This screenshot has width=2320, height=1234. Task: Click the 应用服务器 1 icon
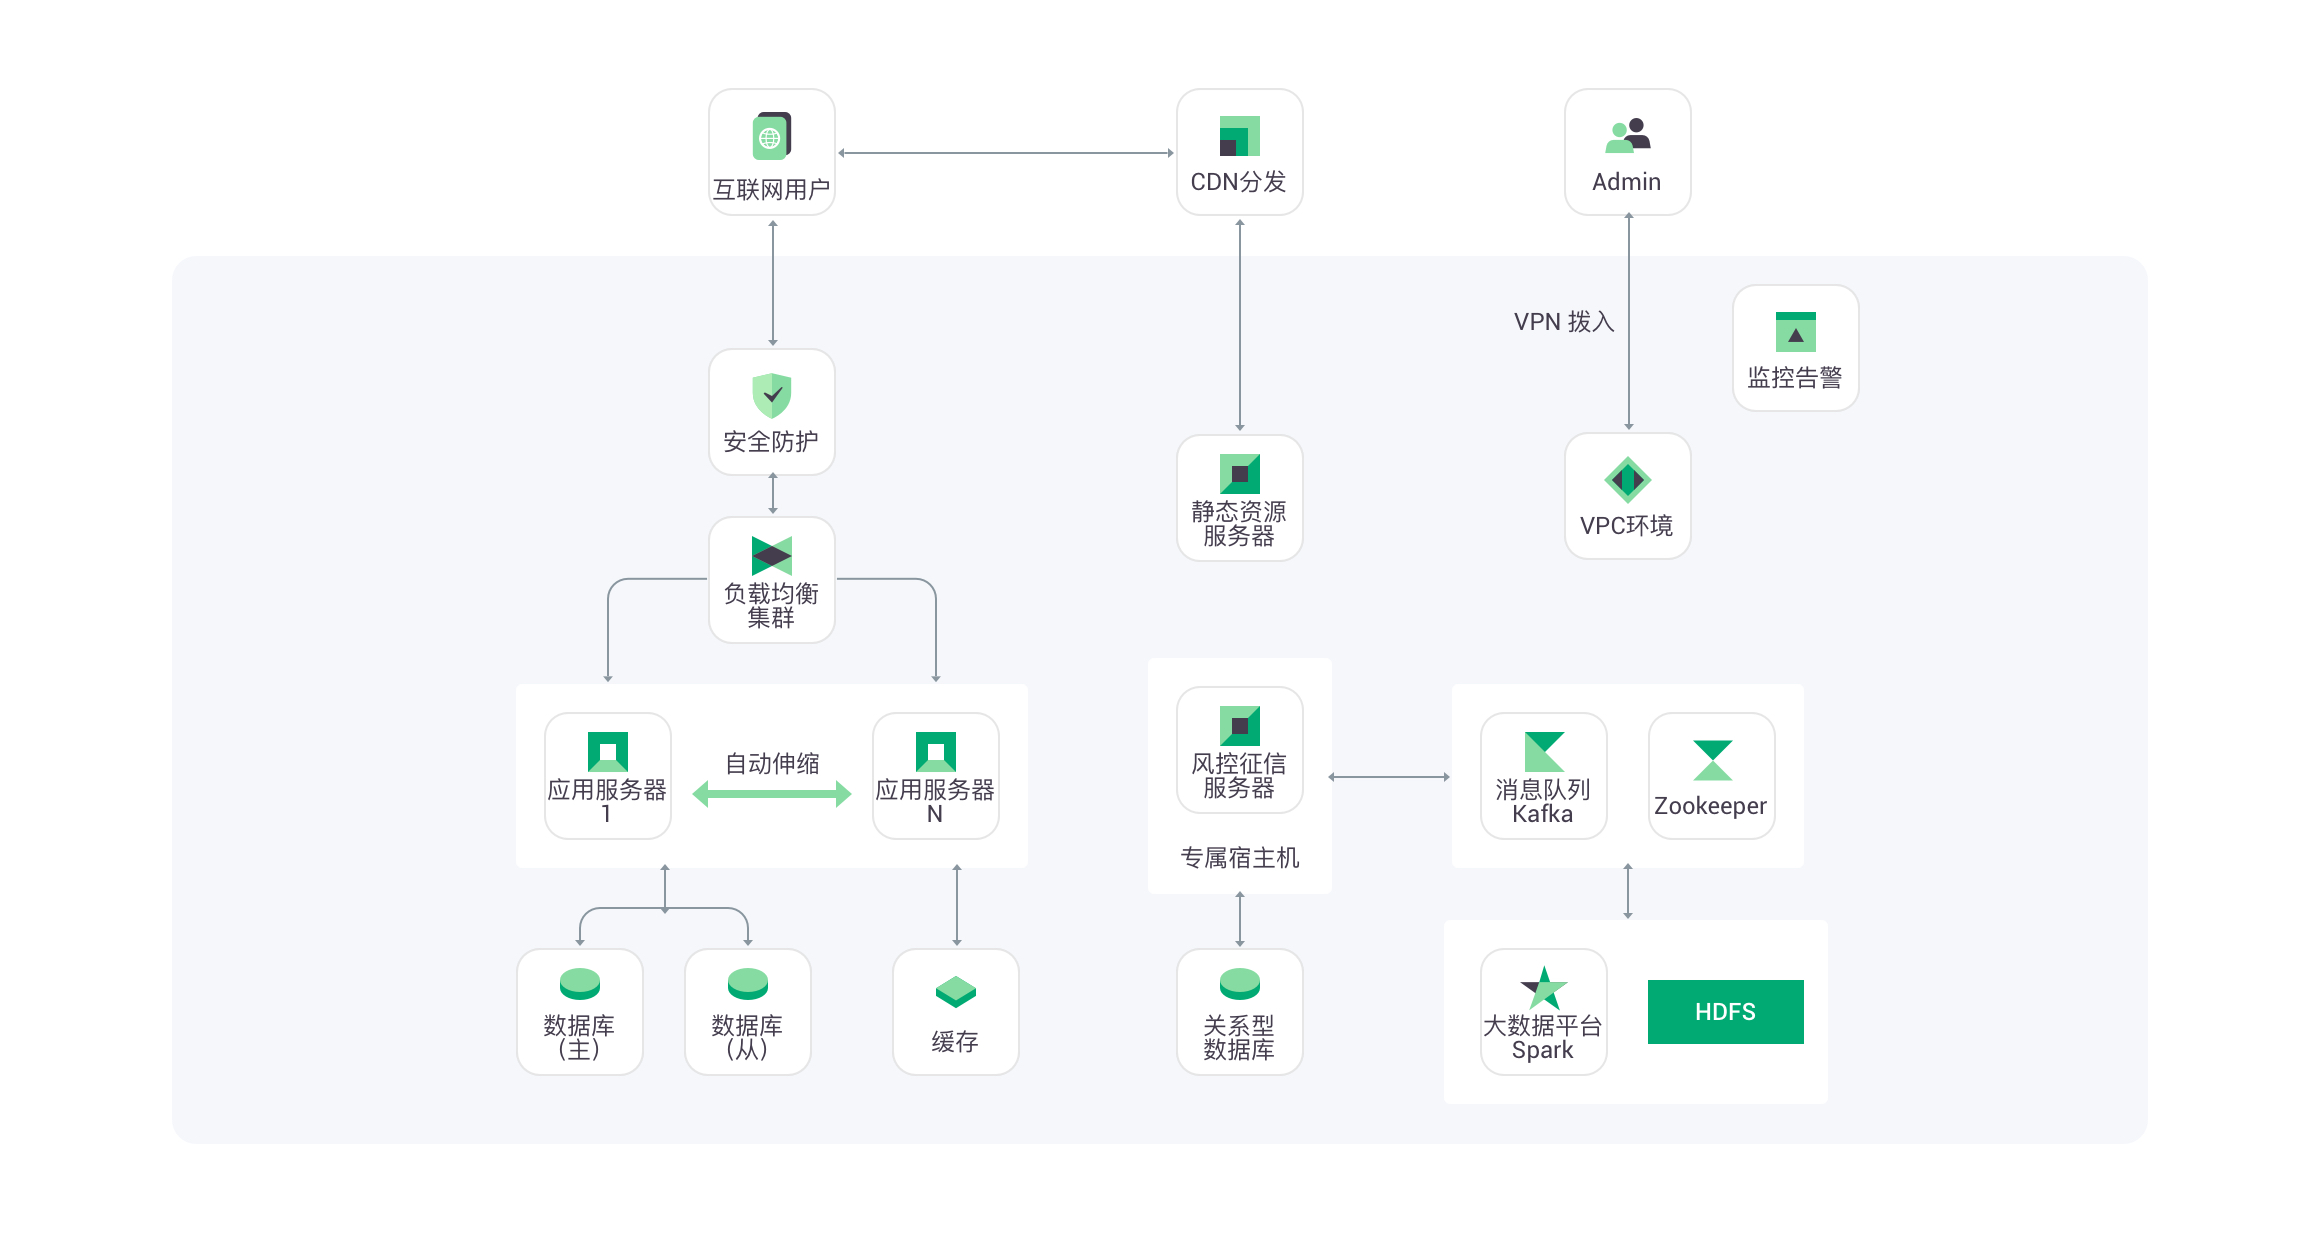coord(608,752)
